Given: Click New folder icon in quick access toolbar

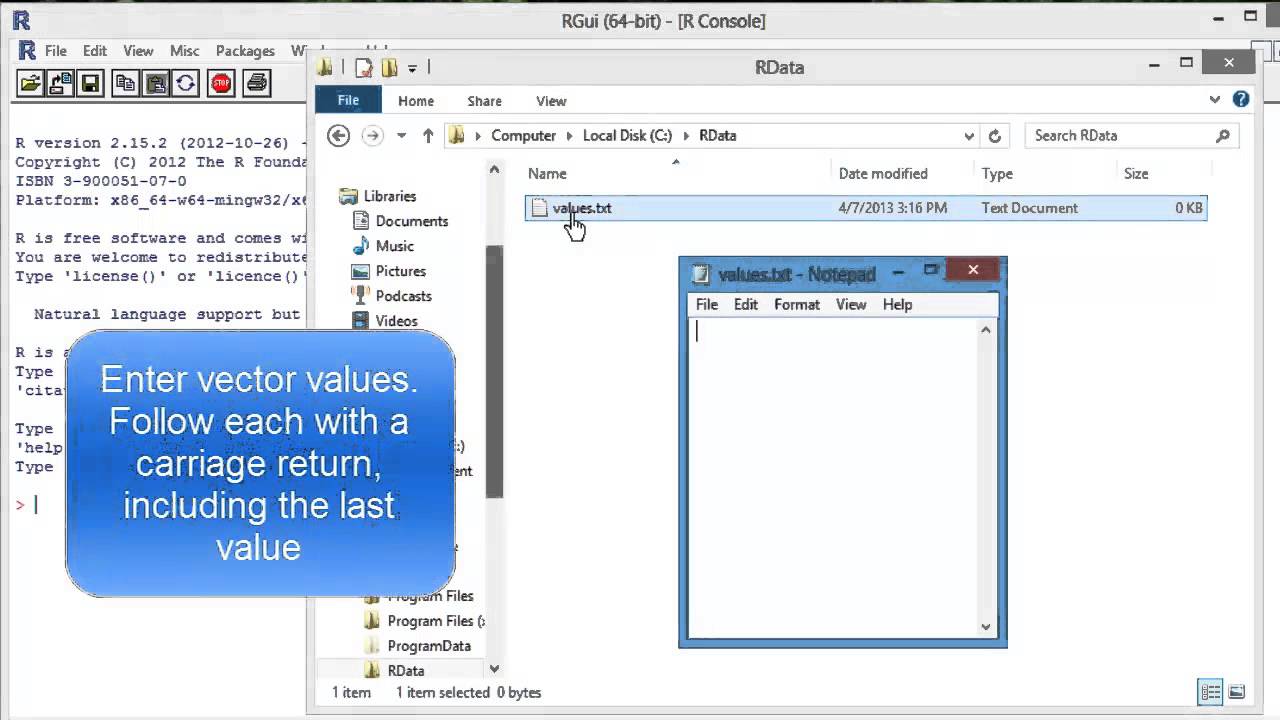Looking at the screenshot, I should [389, 68].
